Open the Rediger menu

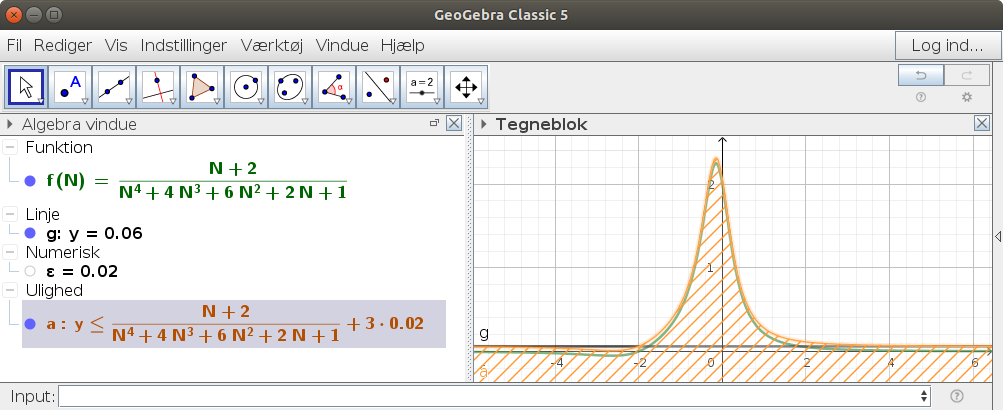coord(63,45)
